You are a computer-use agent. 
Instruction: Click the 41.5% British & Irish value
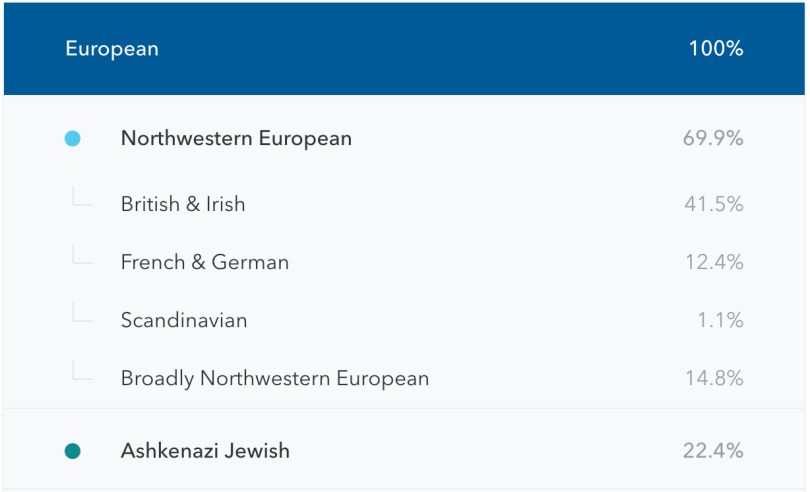713,204
